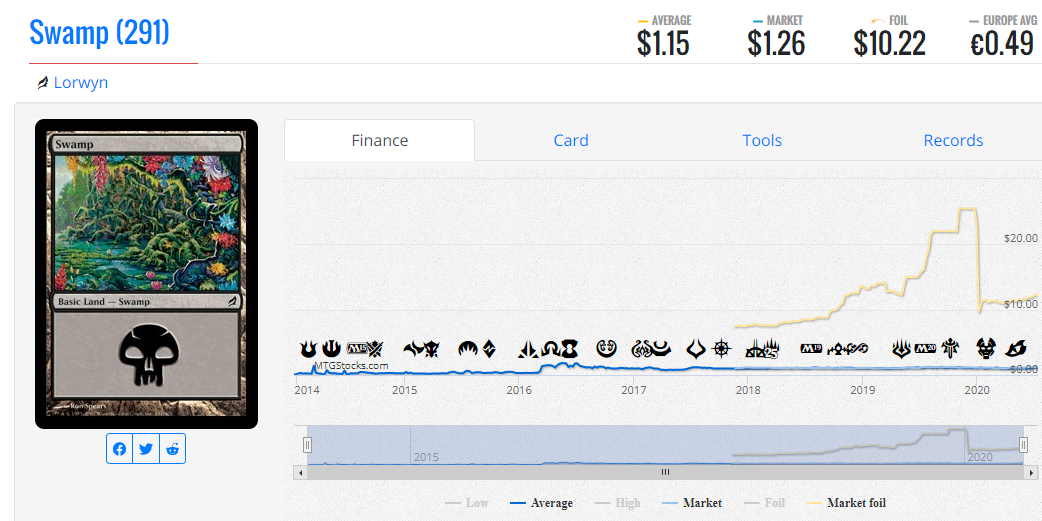1042x521 pixels.
Task: Click the Swamp card image
Action: pyautogui.click(x=146, y=274)
